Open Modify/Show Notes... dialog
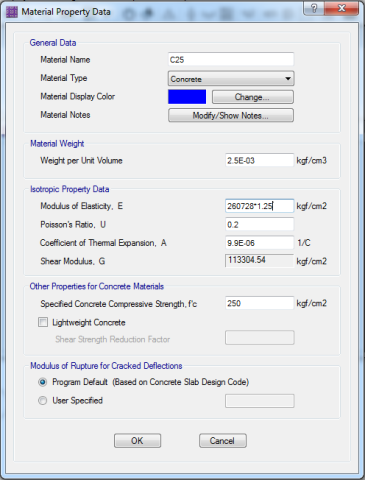Viewport: 365px width, 480px height. pyautogui.click(x=231, y=116)
